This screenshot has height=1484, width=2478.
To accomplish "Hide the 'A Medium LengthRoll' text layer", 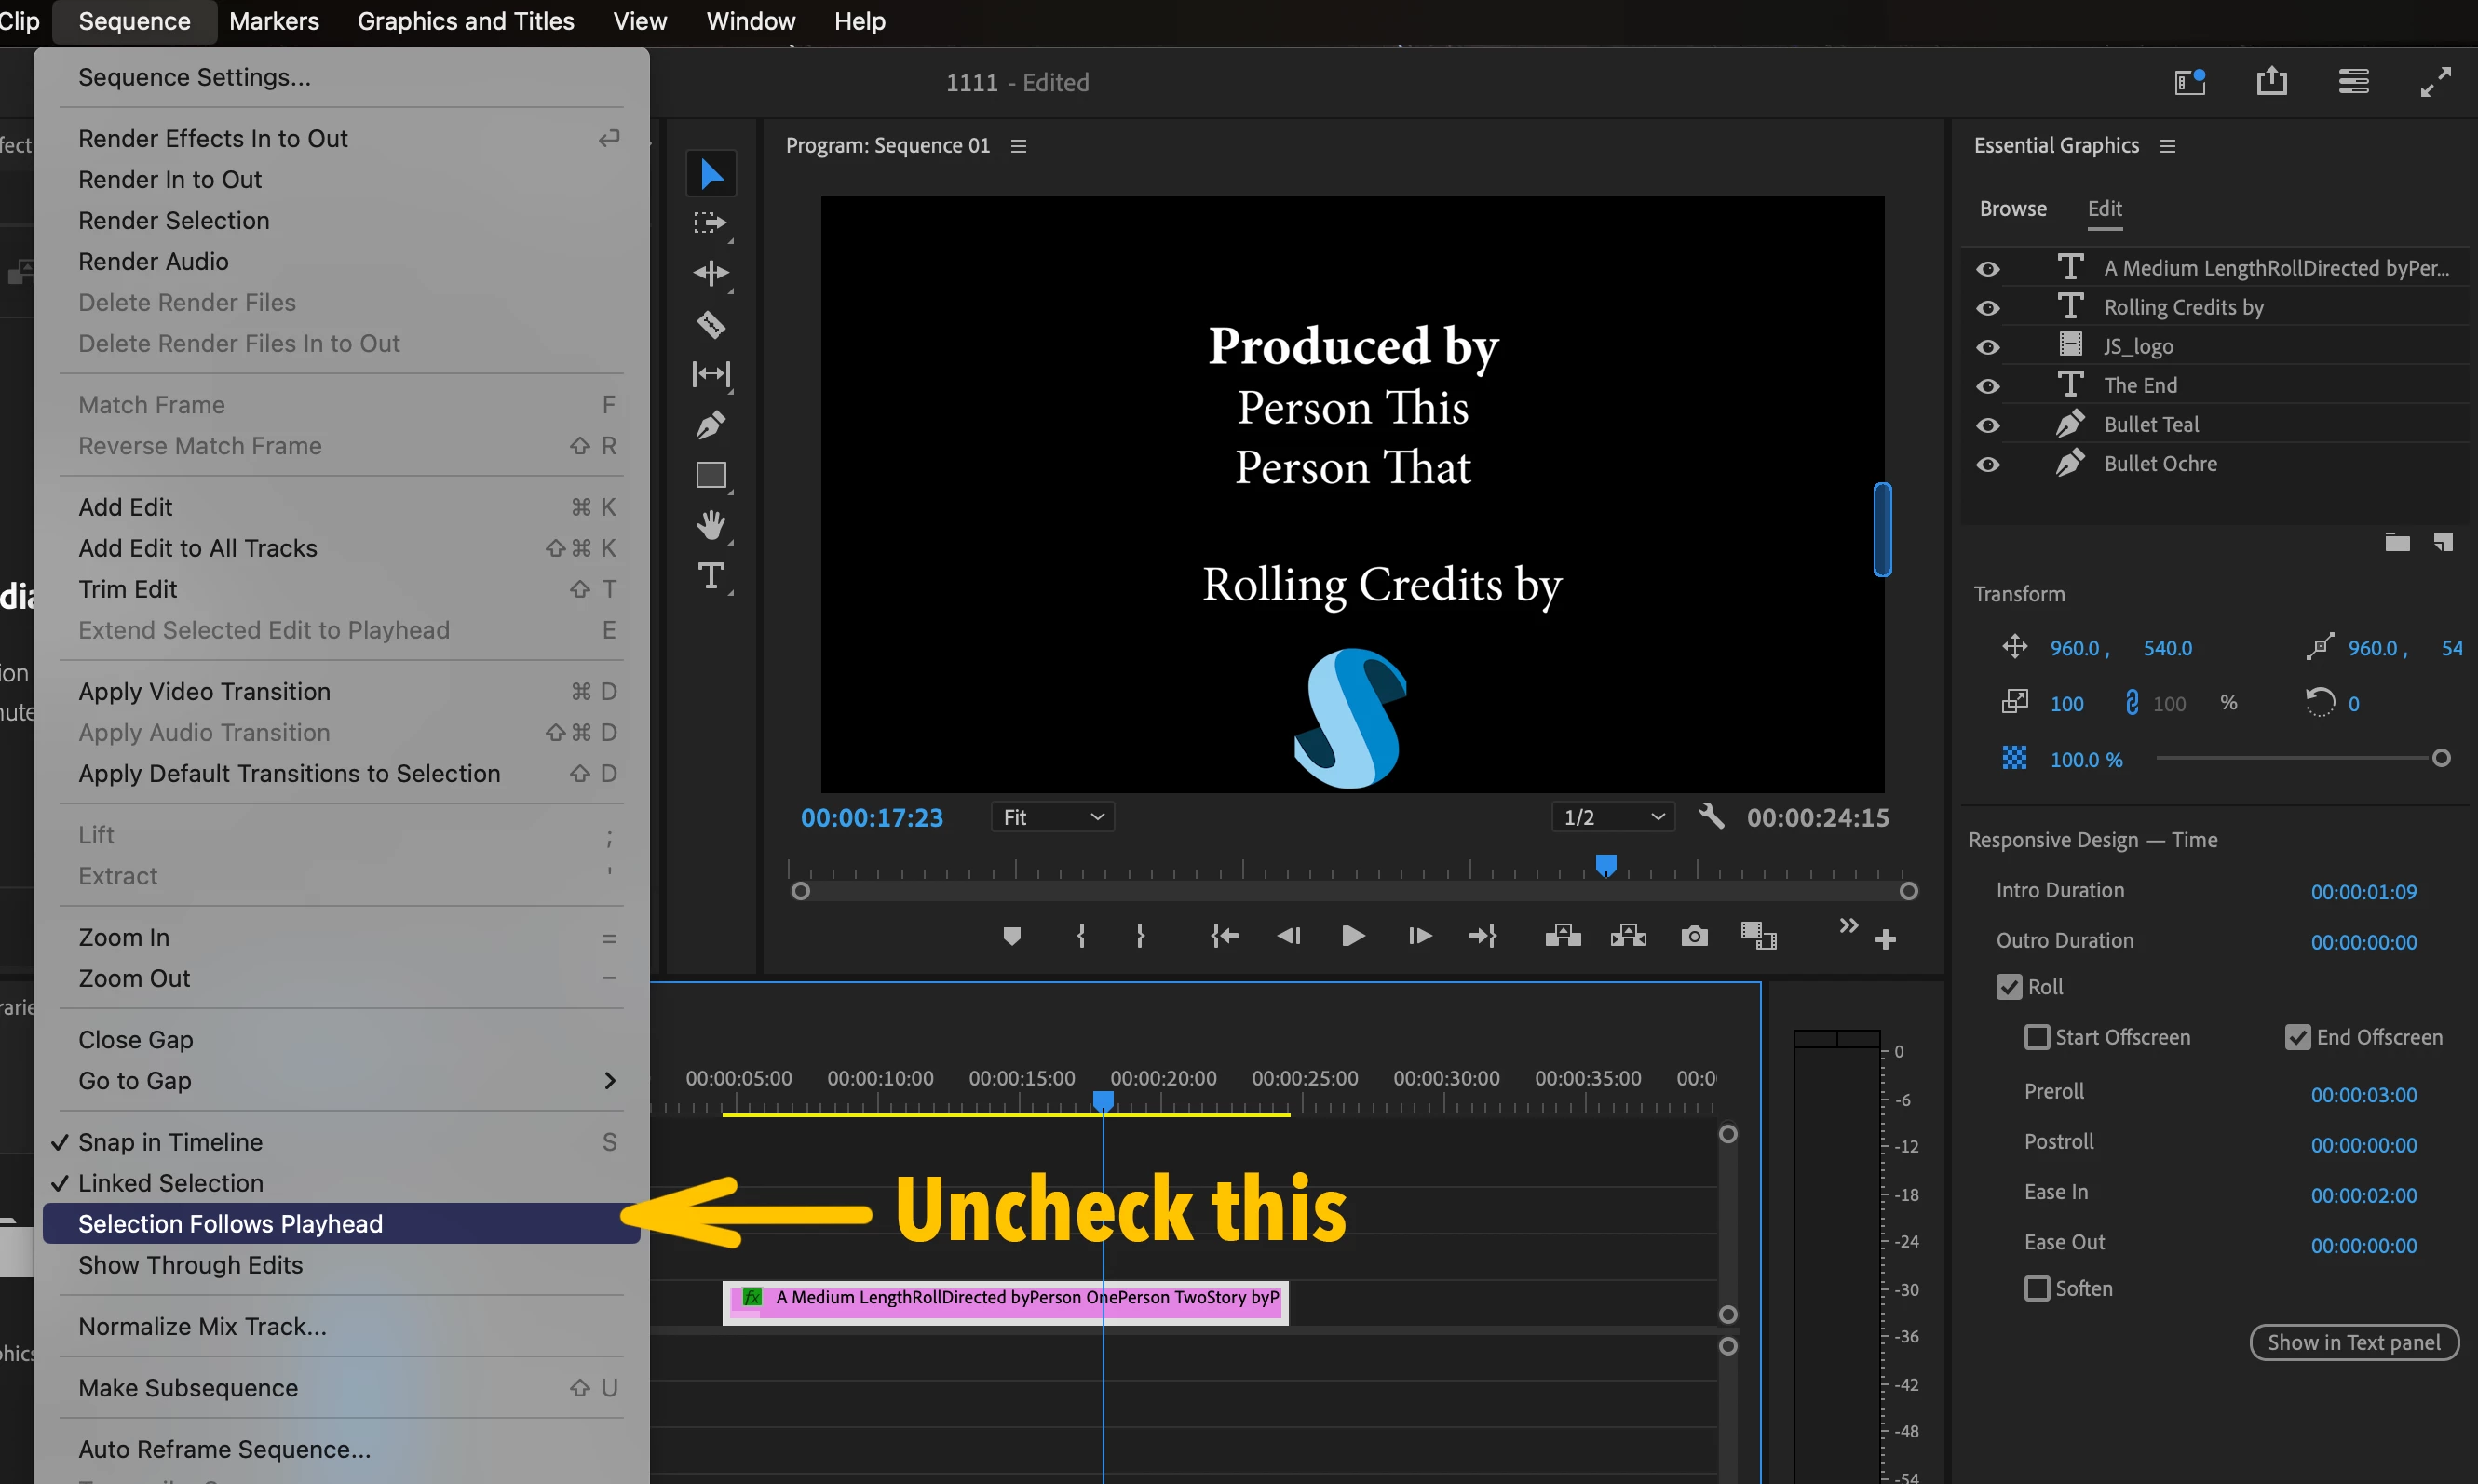I will coord(1988,268).
